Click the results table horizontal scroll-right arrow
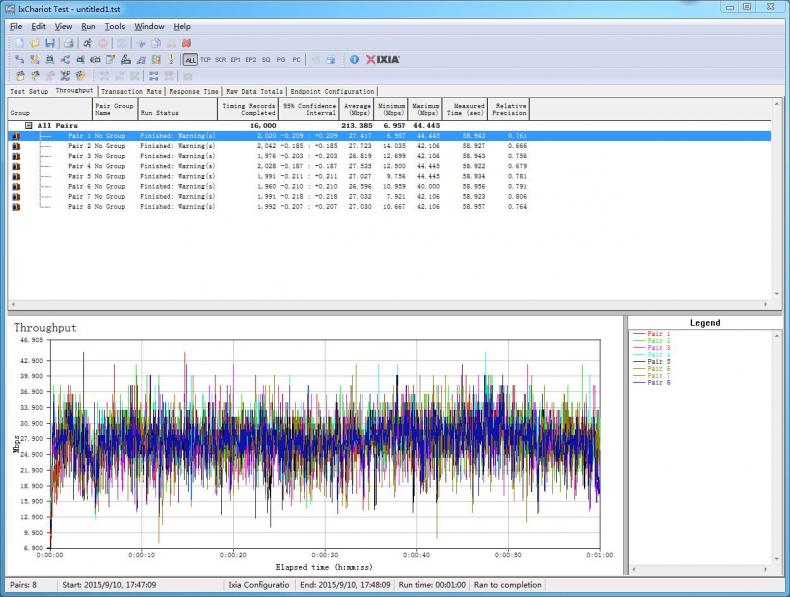Viewport: 790px width, 597px height. [765, 304]
